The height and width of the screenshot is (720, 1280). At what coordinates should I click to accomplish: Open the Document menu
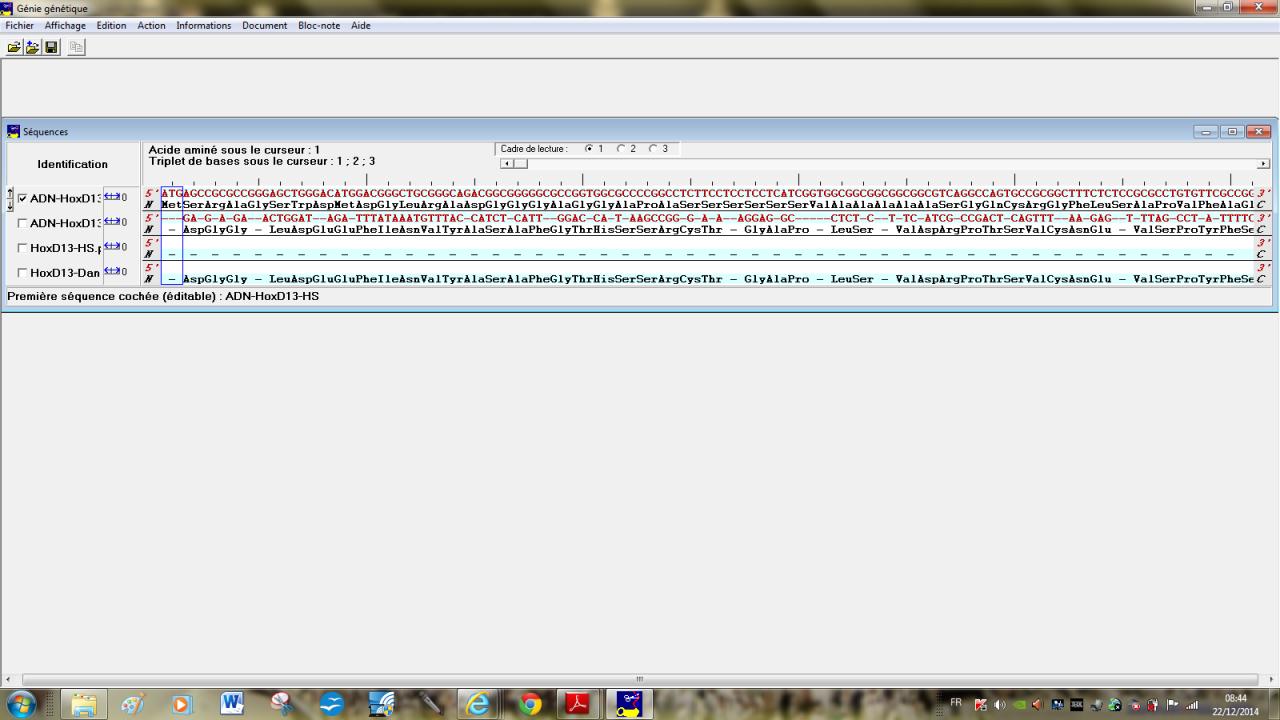[x=264, y=26]
